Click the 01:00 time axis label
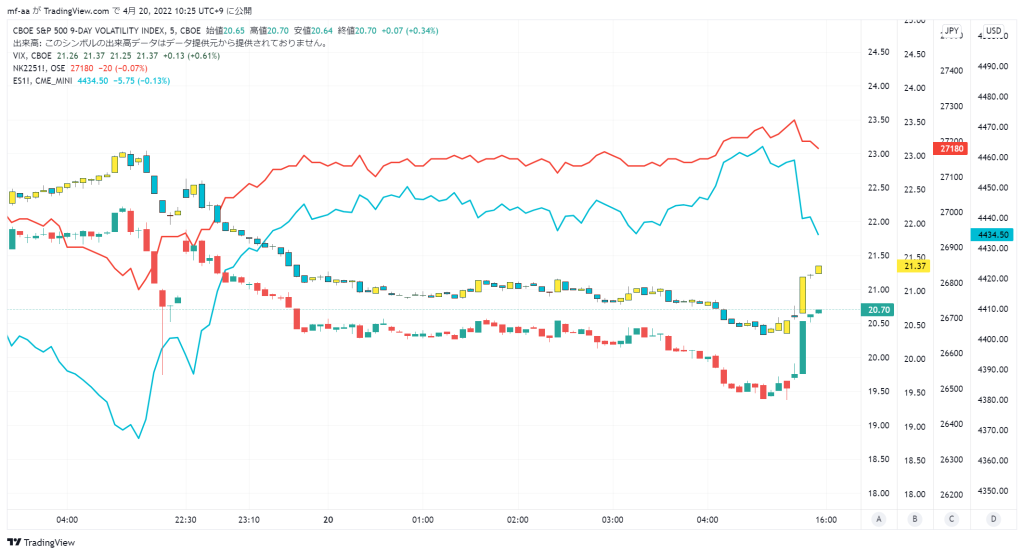 click(423, 520)
